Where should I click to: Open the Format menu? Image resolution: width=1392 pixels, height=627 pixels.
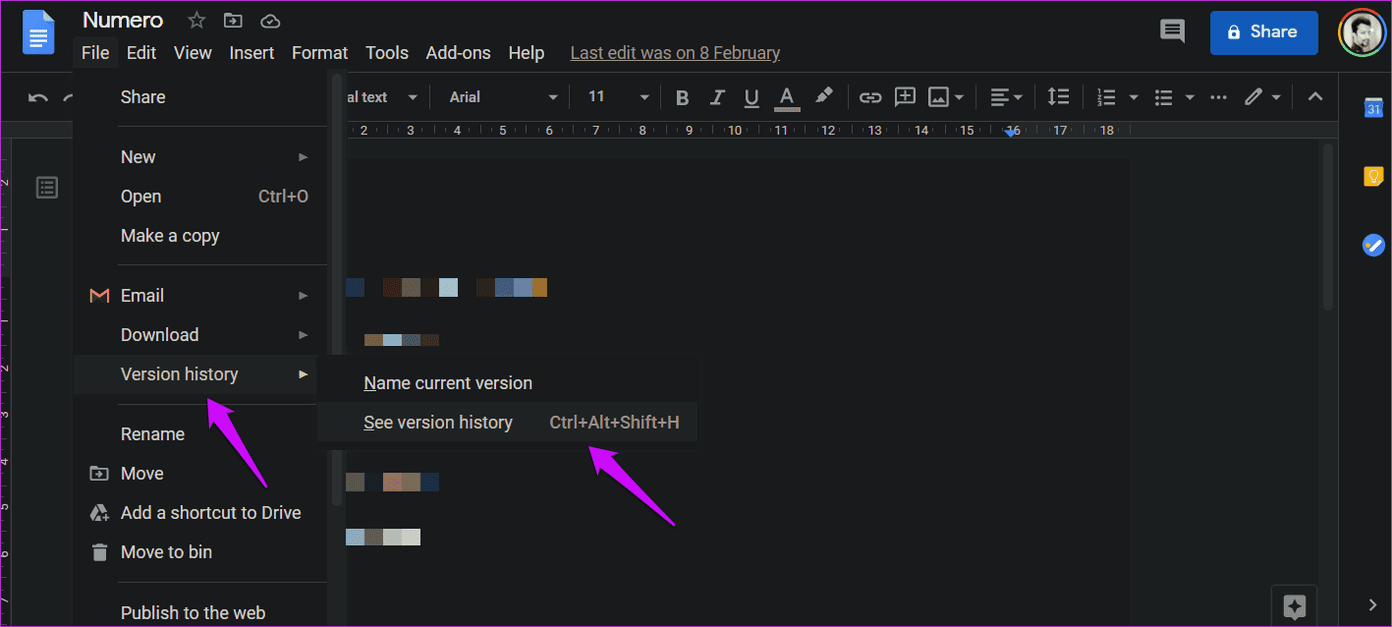click(320, 53)
